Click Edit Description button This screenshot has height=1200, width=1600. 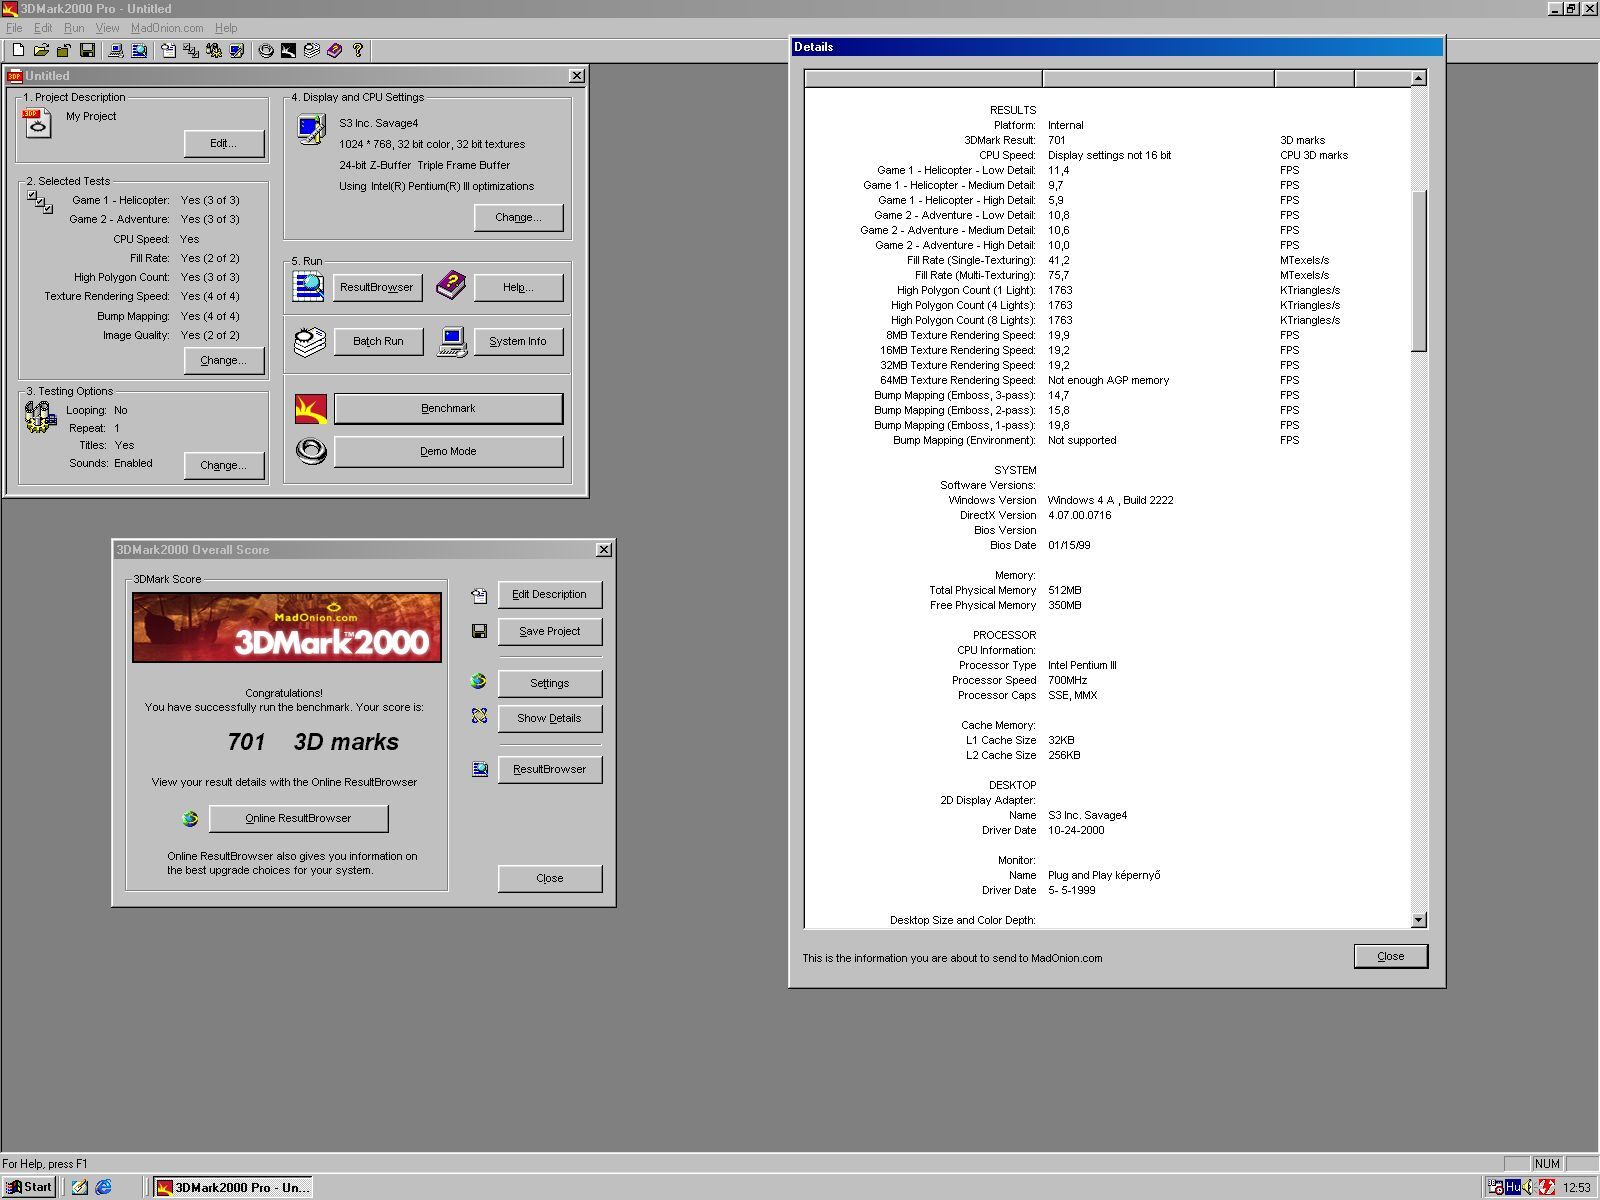click(x=550, y=594)
